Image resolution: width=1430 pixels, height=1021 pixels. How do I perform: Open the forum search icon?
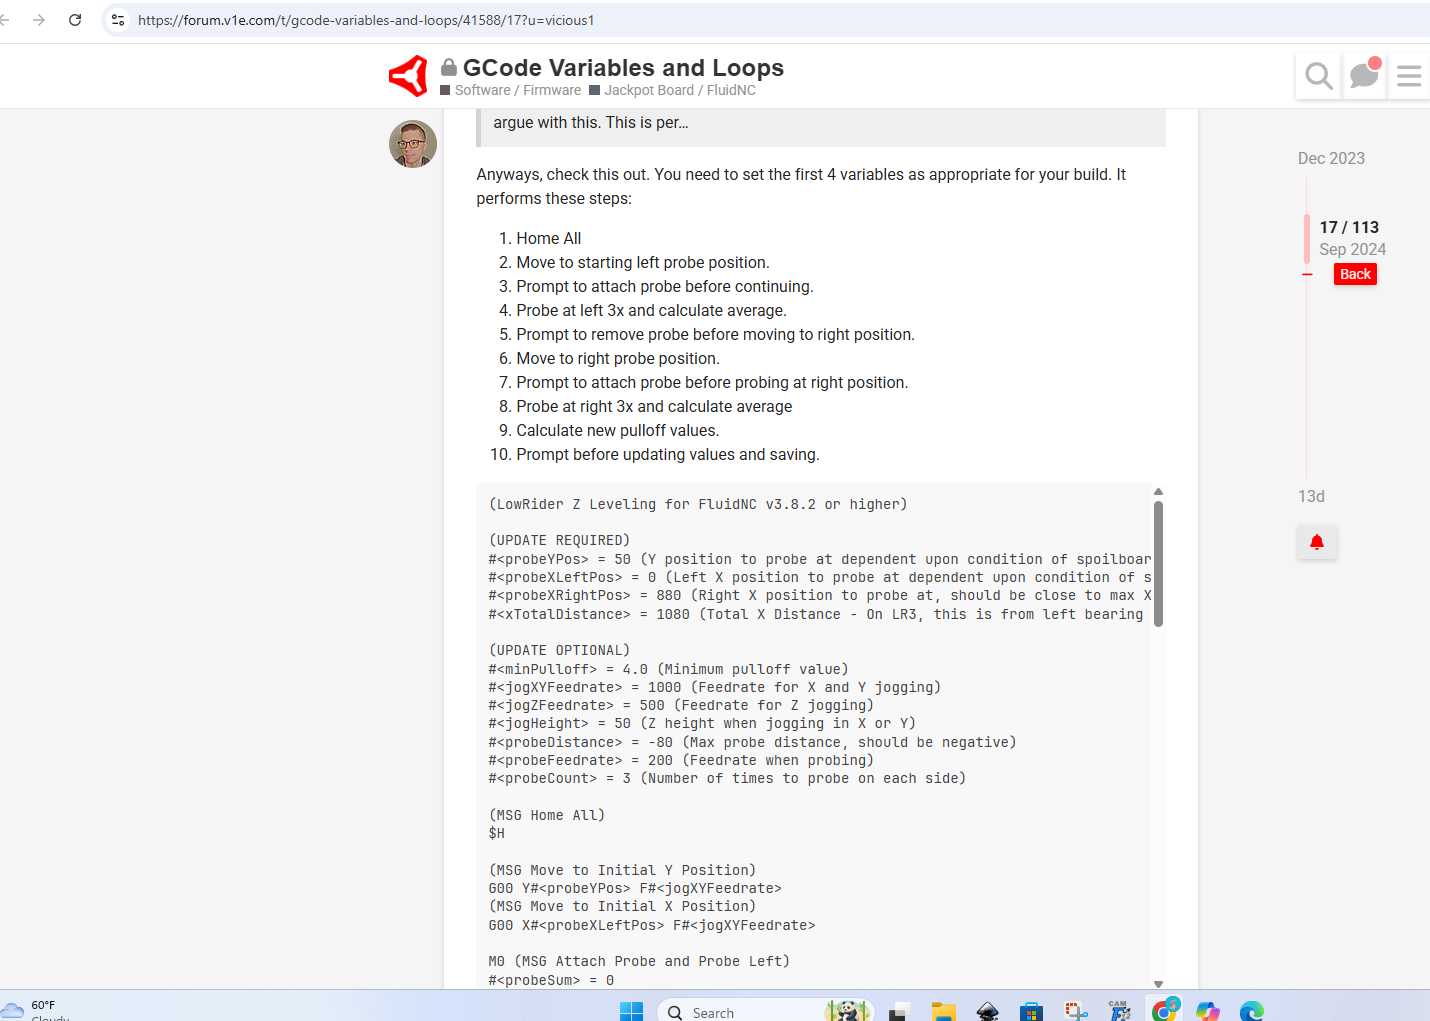(1318, 76)
